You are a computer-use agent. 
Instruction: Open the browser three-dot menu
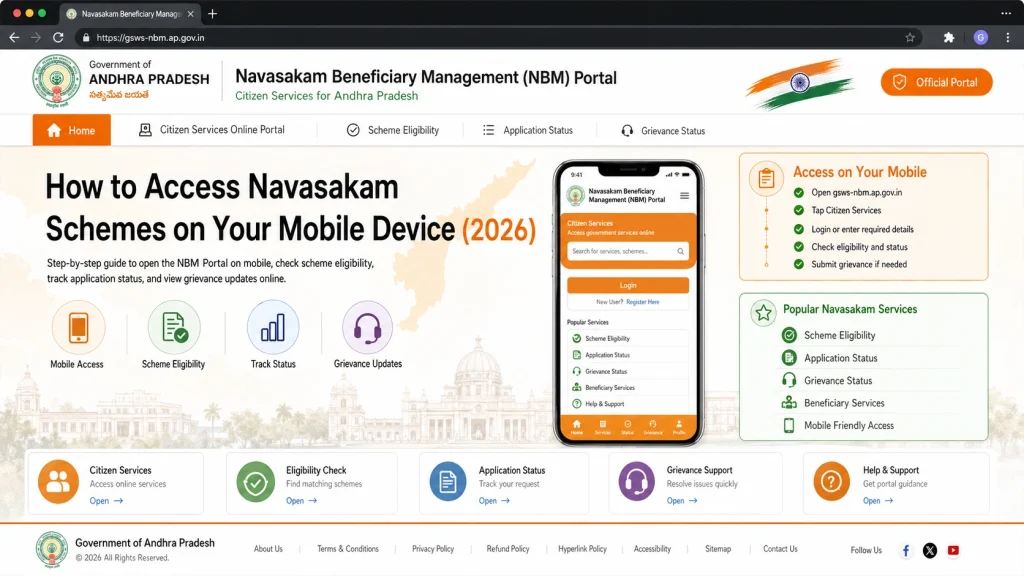(x=1008, y=37)
